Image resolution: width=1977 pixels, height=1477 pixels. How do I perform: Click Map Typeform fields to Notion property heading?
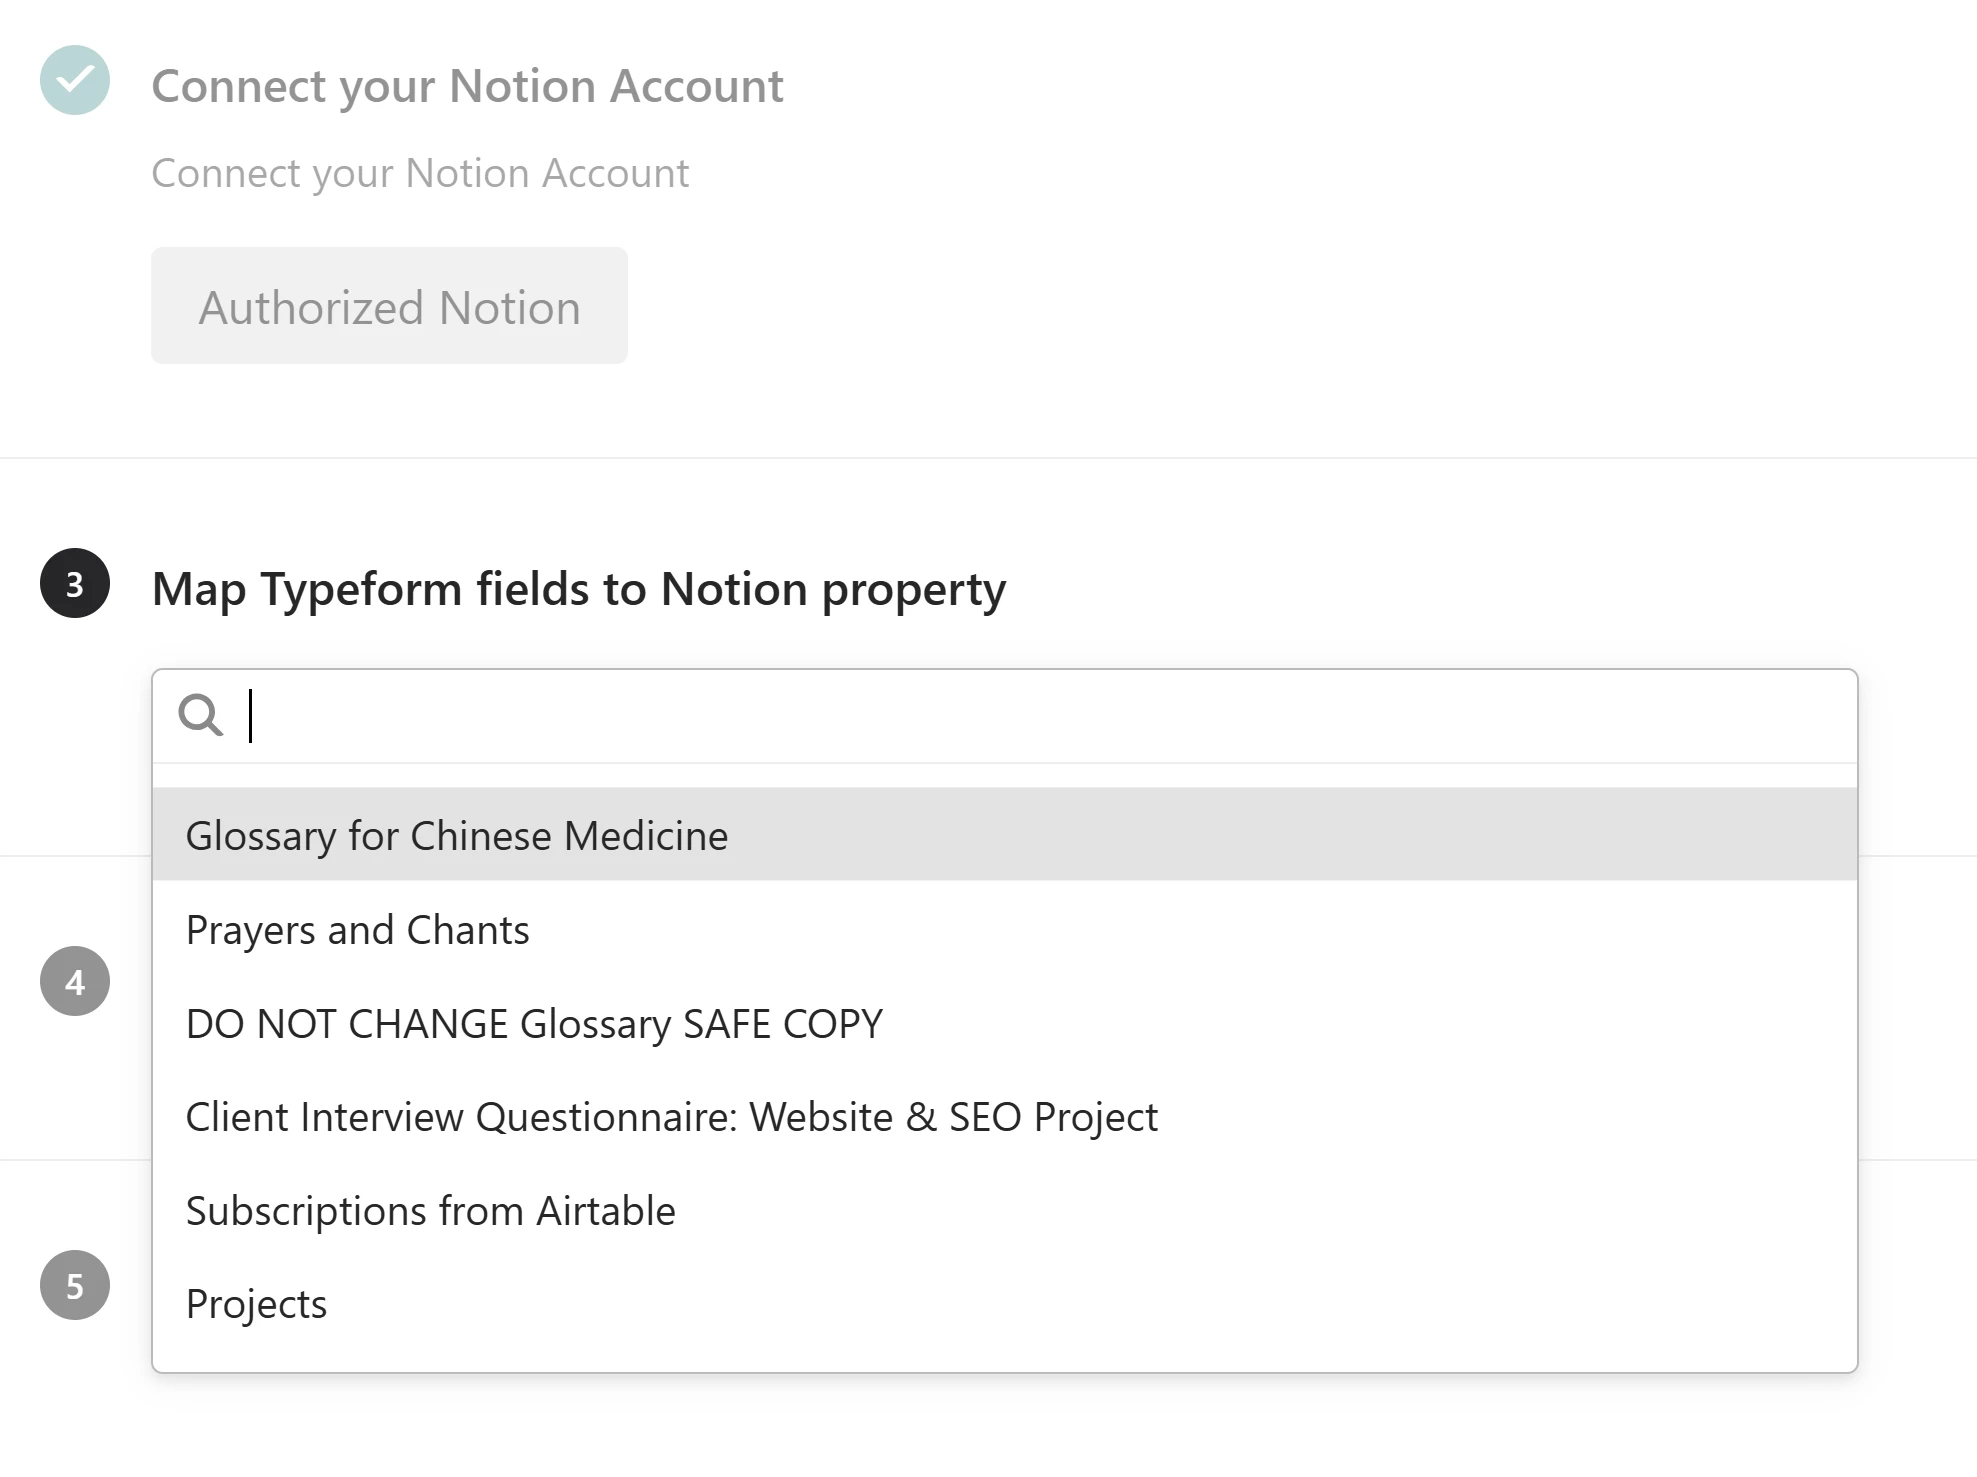click(x=578, y=589)
